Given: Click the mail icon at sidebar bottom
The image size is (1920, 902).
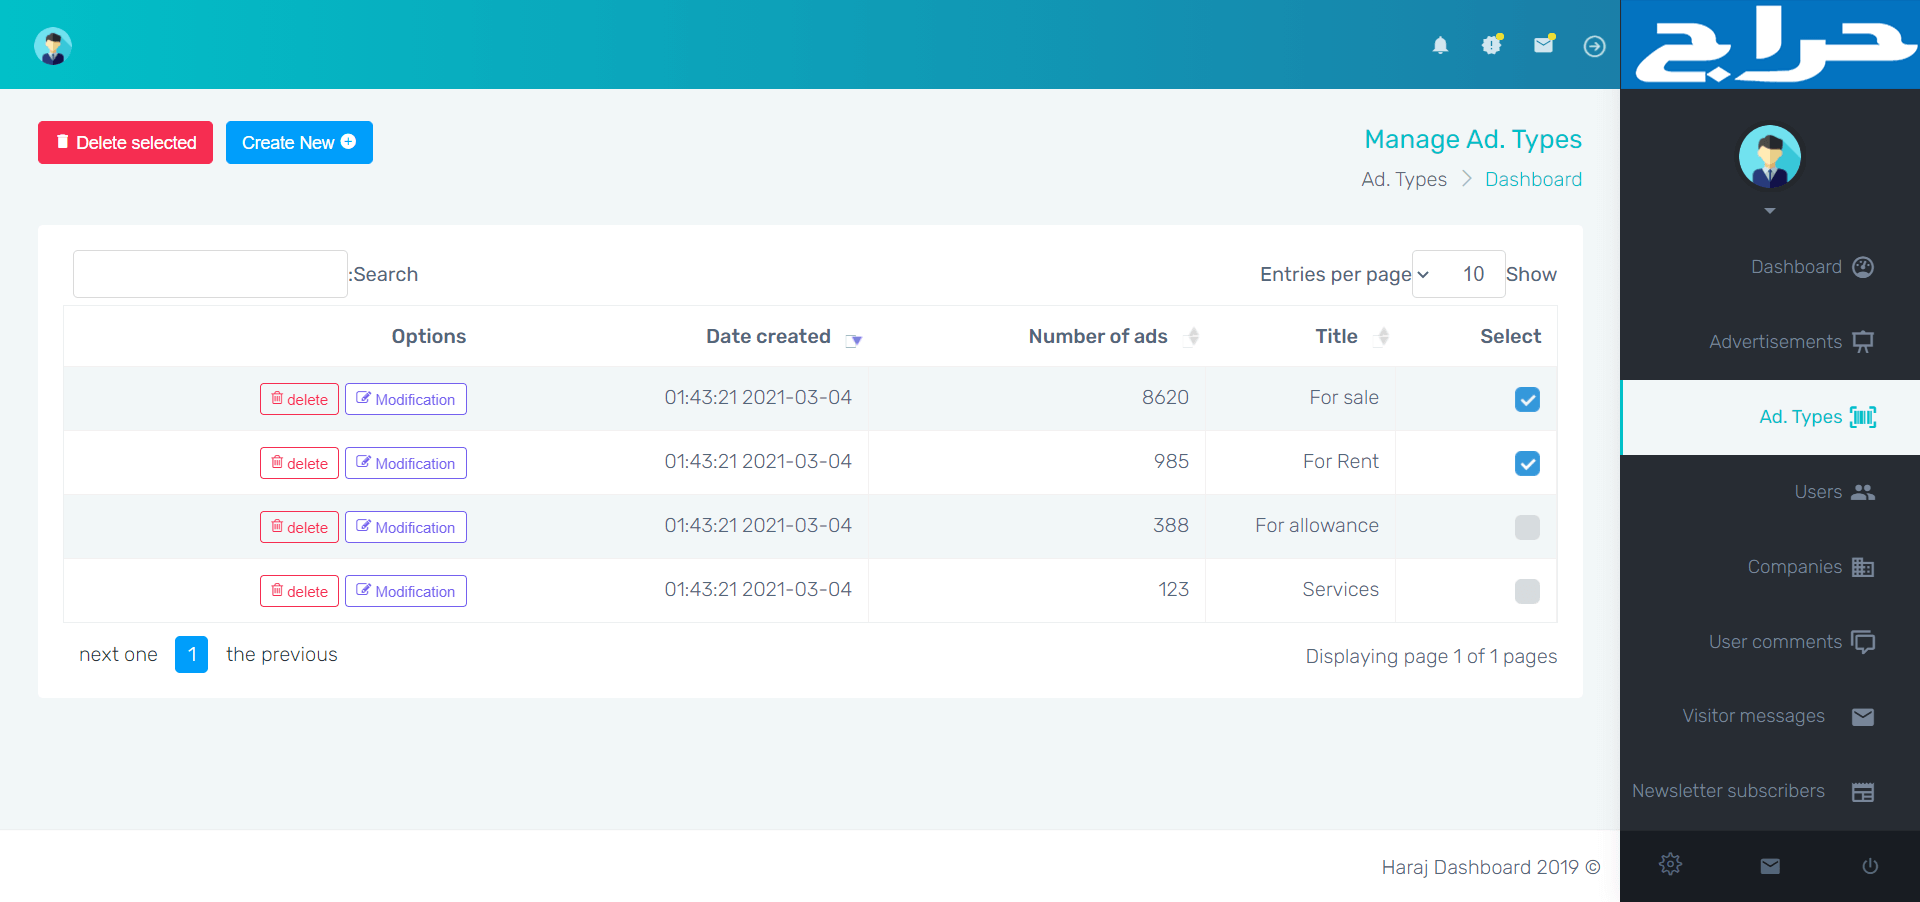Looking at the screenshot, I should click(x=1770, y=866).
